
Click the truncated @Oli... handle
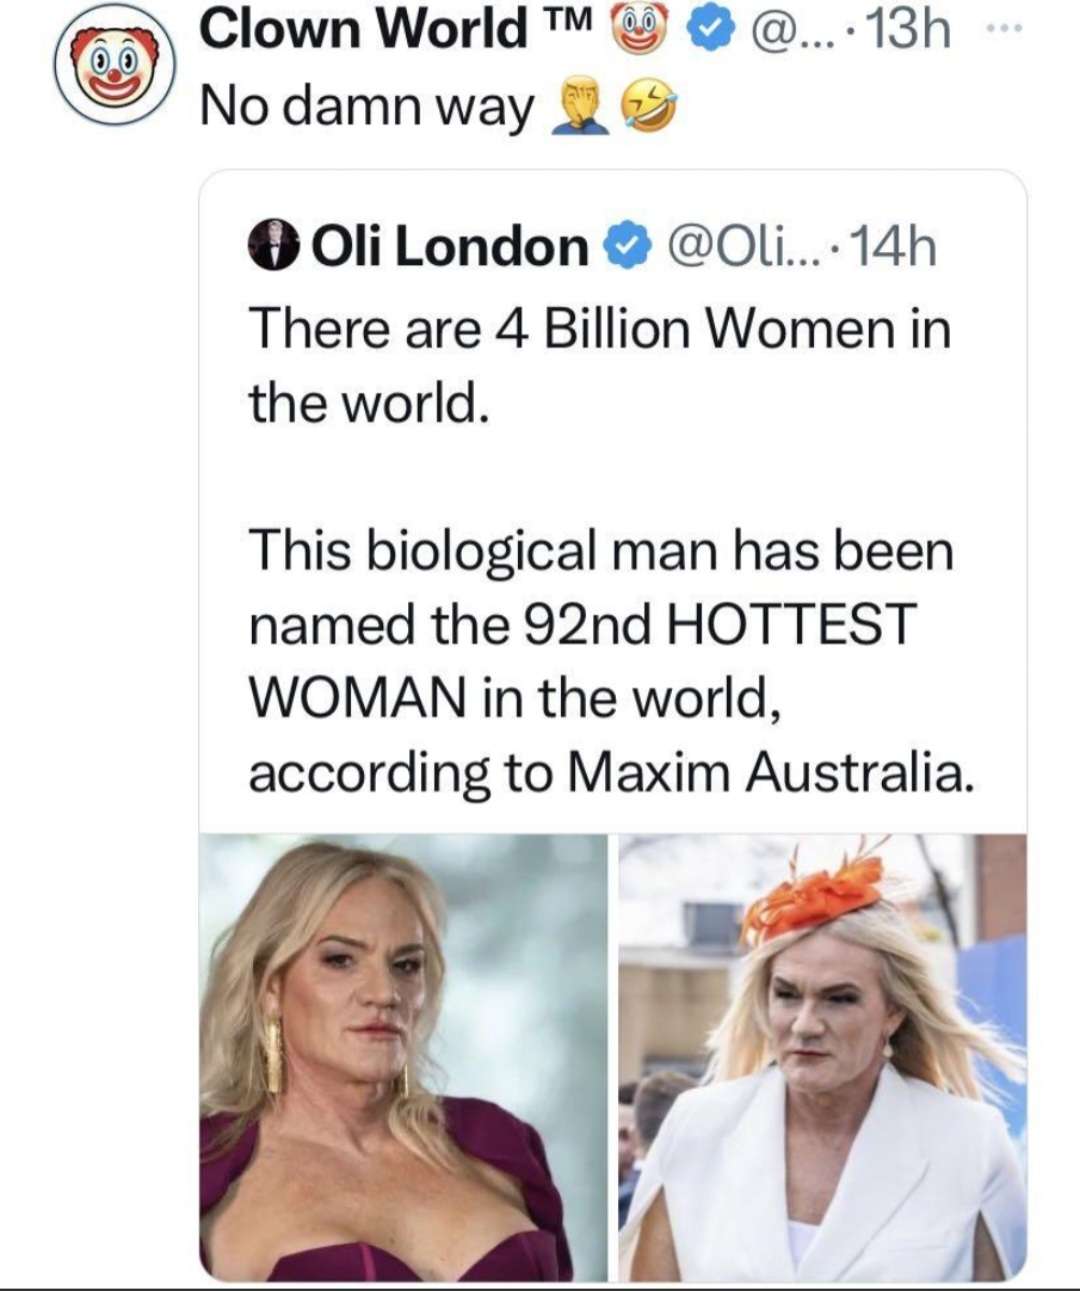coord(735,248)
